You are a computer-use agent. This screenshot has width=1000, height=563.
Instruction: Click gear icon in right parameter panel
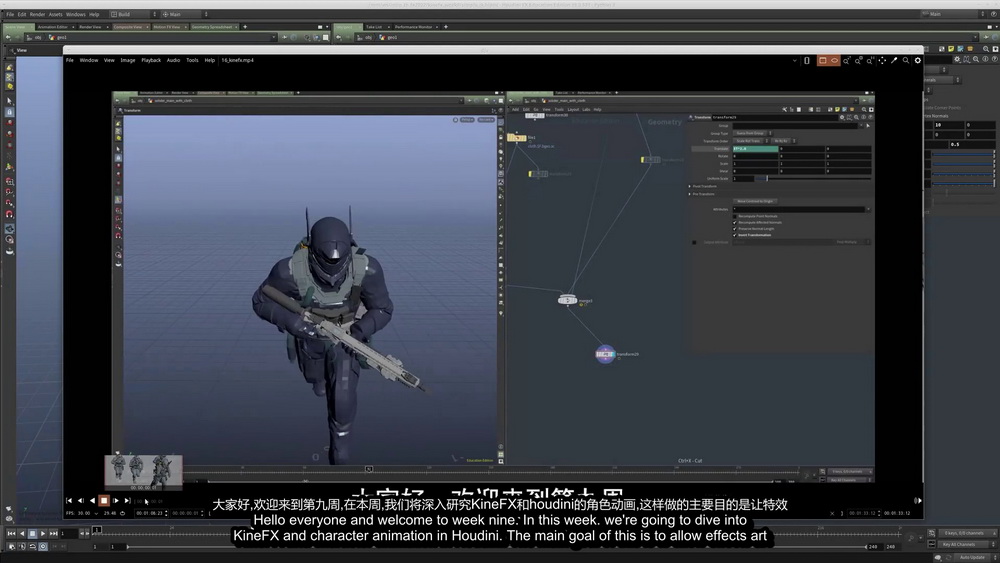tap(957, 59)
